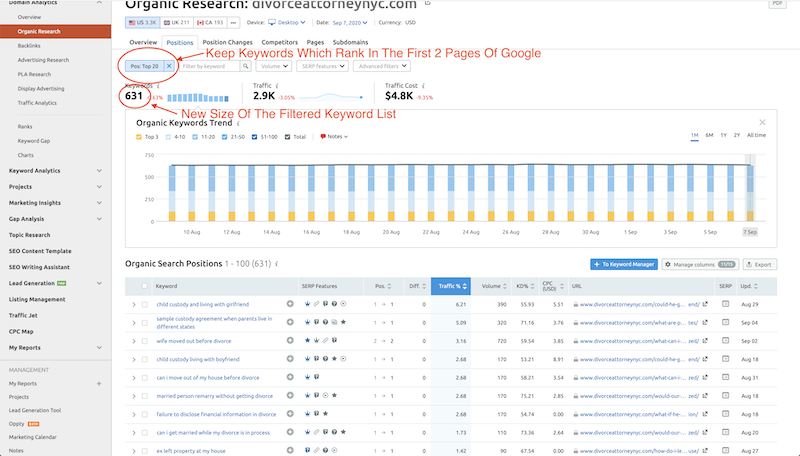The height and width of the screenshot is (456, 800).
Task: Check row 'child custody and living with girlfriend'
Action: 145,305
